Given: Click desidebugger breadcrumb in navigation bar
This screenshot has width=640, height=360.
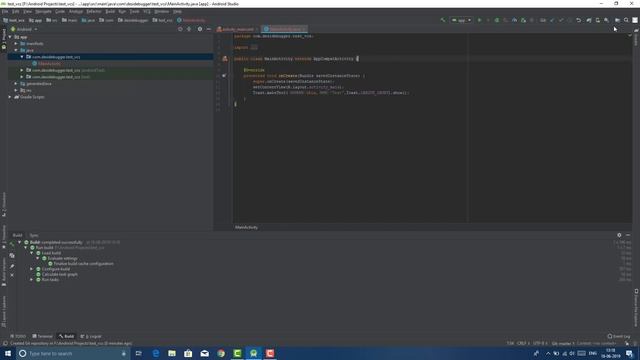Looking at the screenshot, I should [133, 20].
